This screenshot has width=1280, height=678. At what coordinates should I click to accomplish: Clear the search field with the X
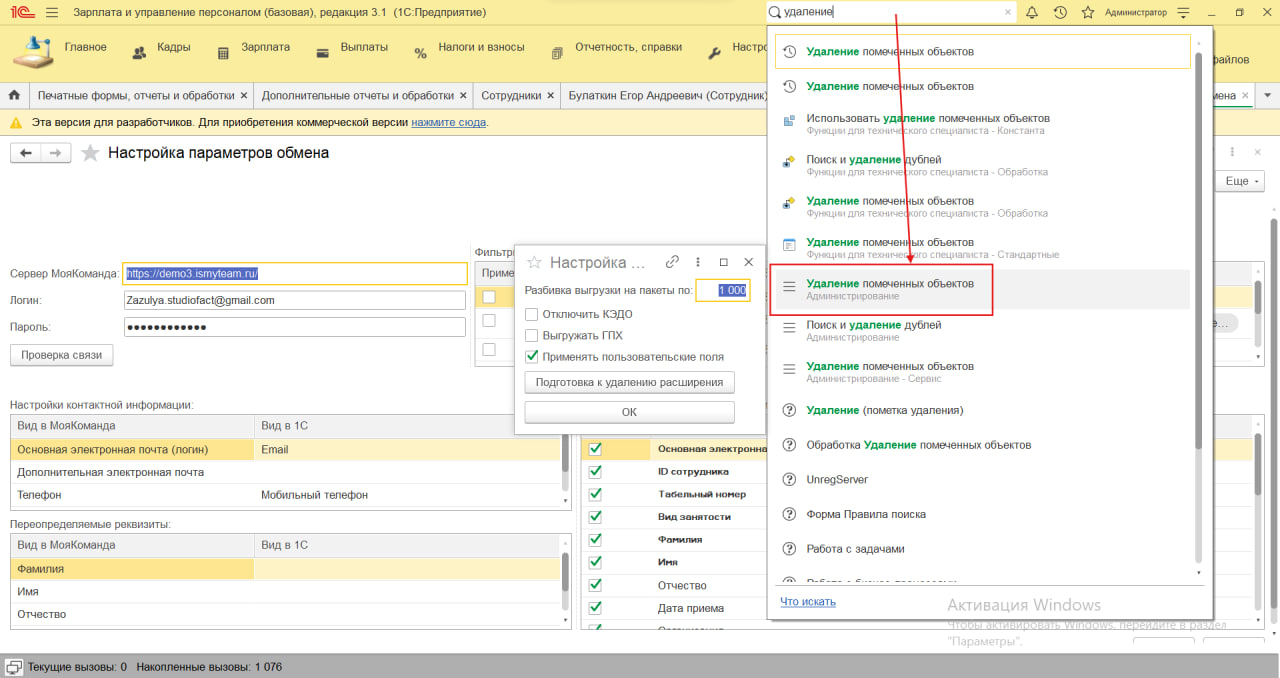pos(1008,12)
